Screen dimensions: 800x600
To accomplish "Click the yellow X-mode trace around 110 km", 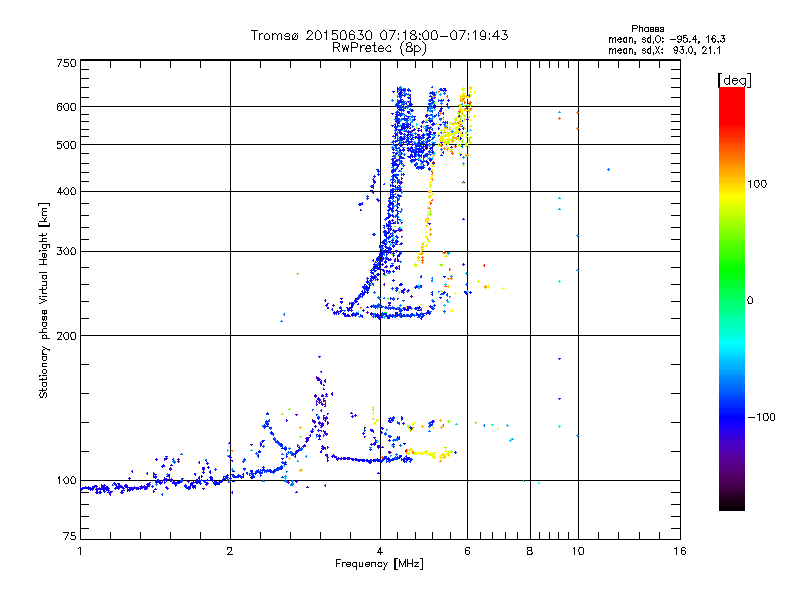I will pos(430,453).
